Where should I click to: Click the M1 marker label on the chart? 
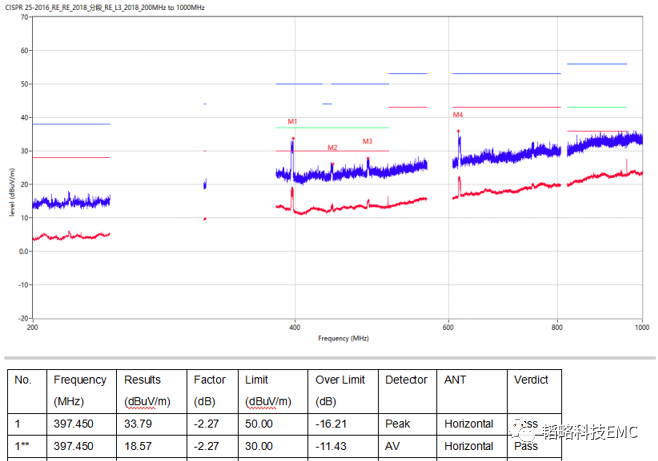coord(293,122)
